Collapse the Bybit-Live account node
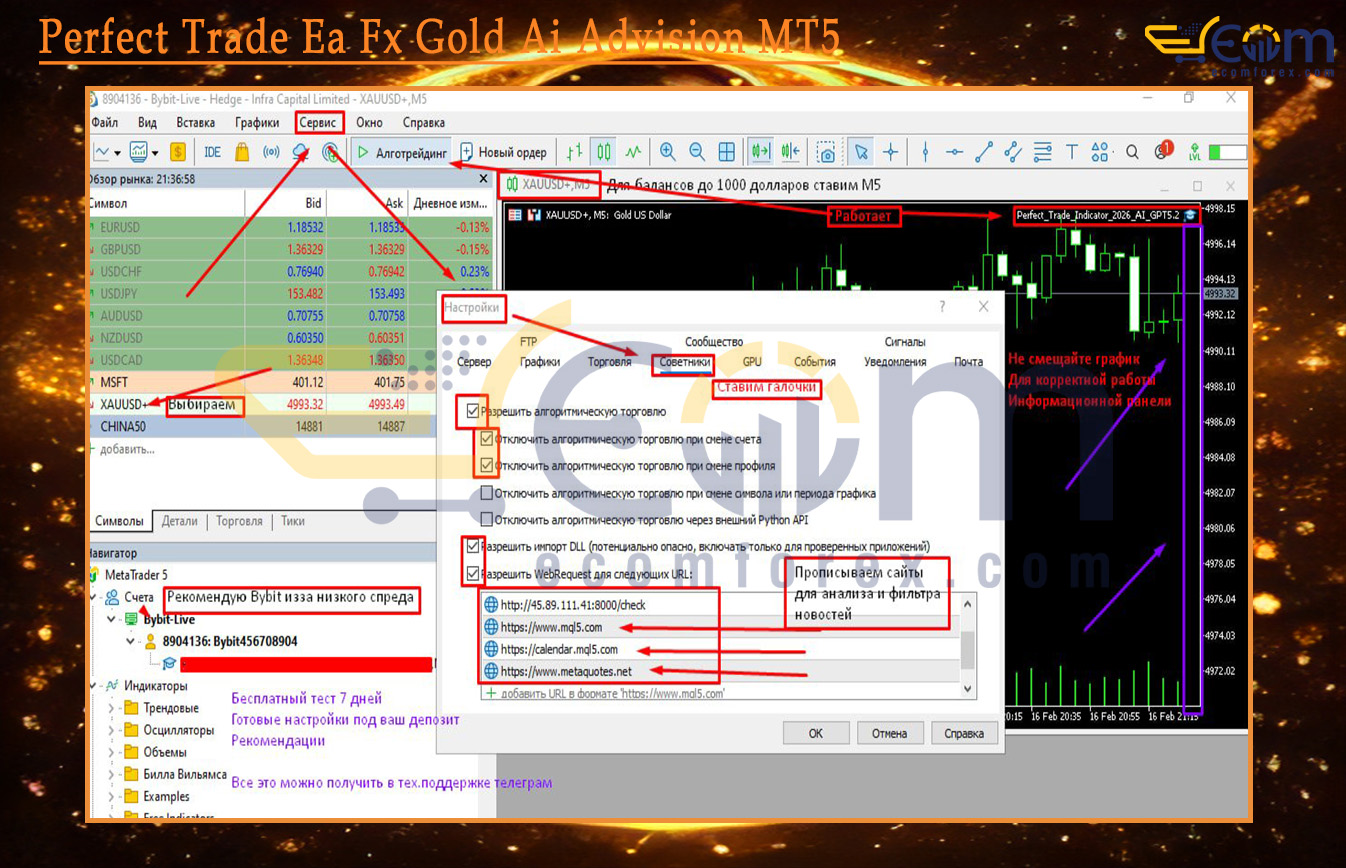Image resolution: width=1346 pixels, height=868 pixels. [113, 620]
